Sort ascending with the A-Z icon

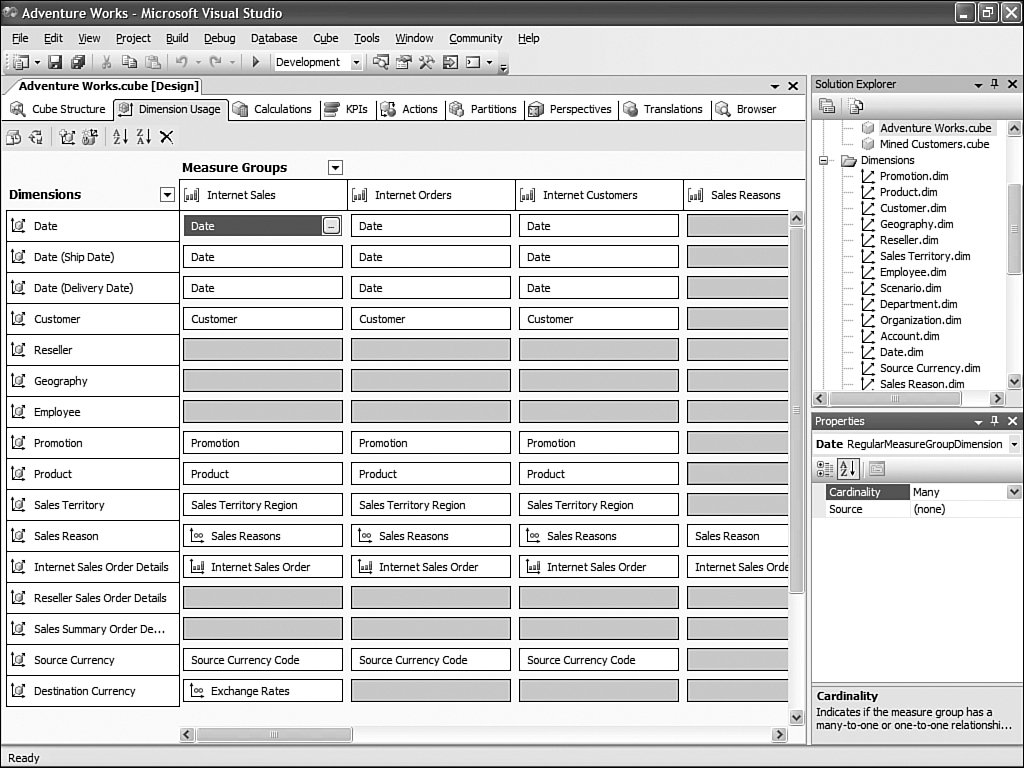(120, 136)
